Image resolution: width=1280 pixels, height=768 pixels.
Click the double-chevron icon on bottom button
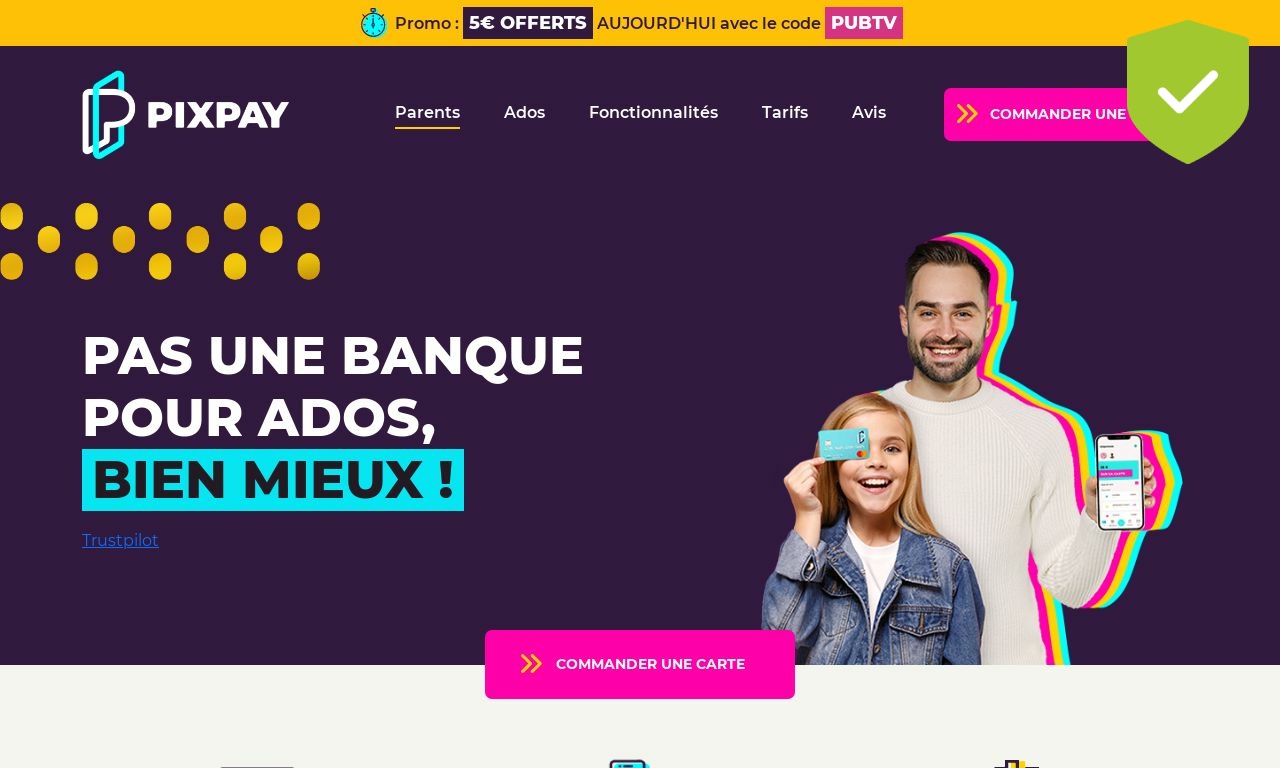(x=531, y=664)
